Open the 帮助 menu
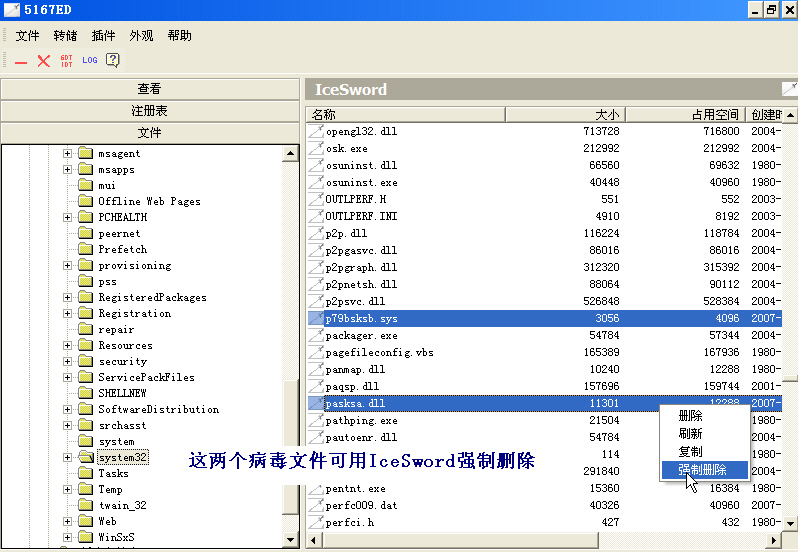 point(179,36)
